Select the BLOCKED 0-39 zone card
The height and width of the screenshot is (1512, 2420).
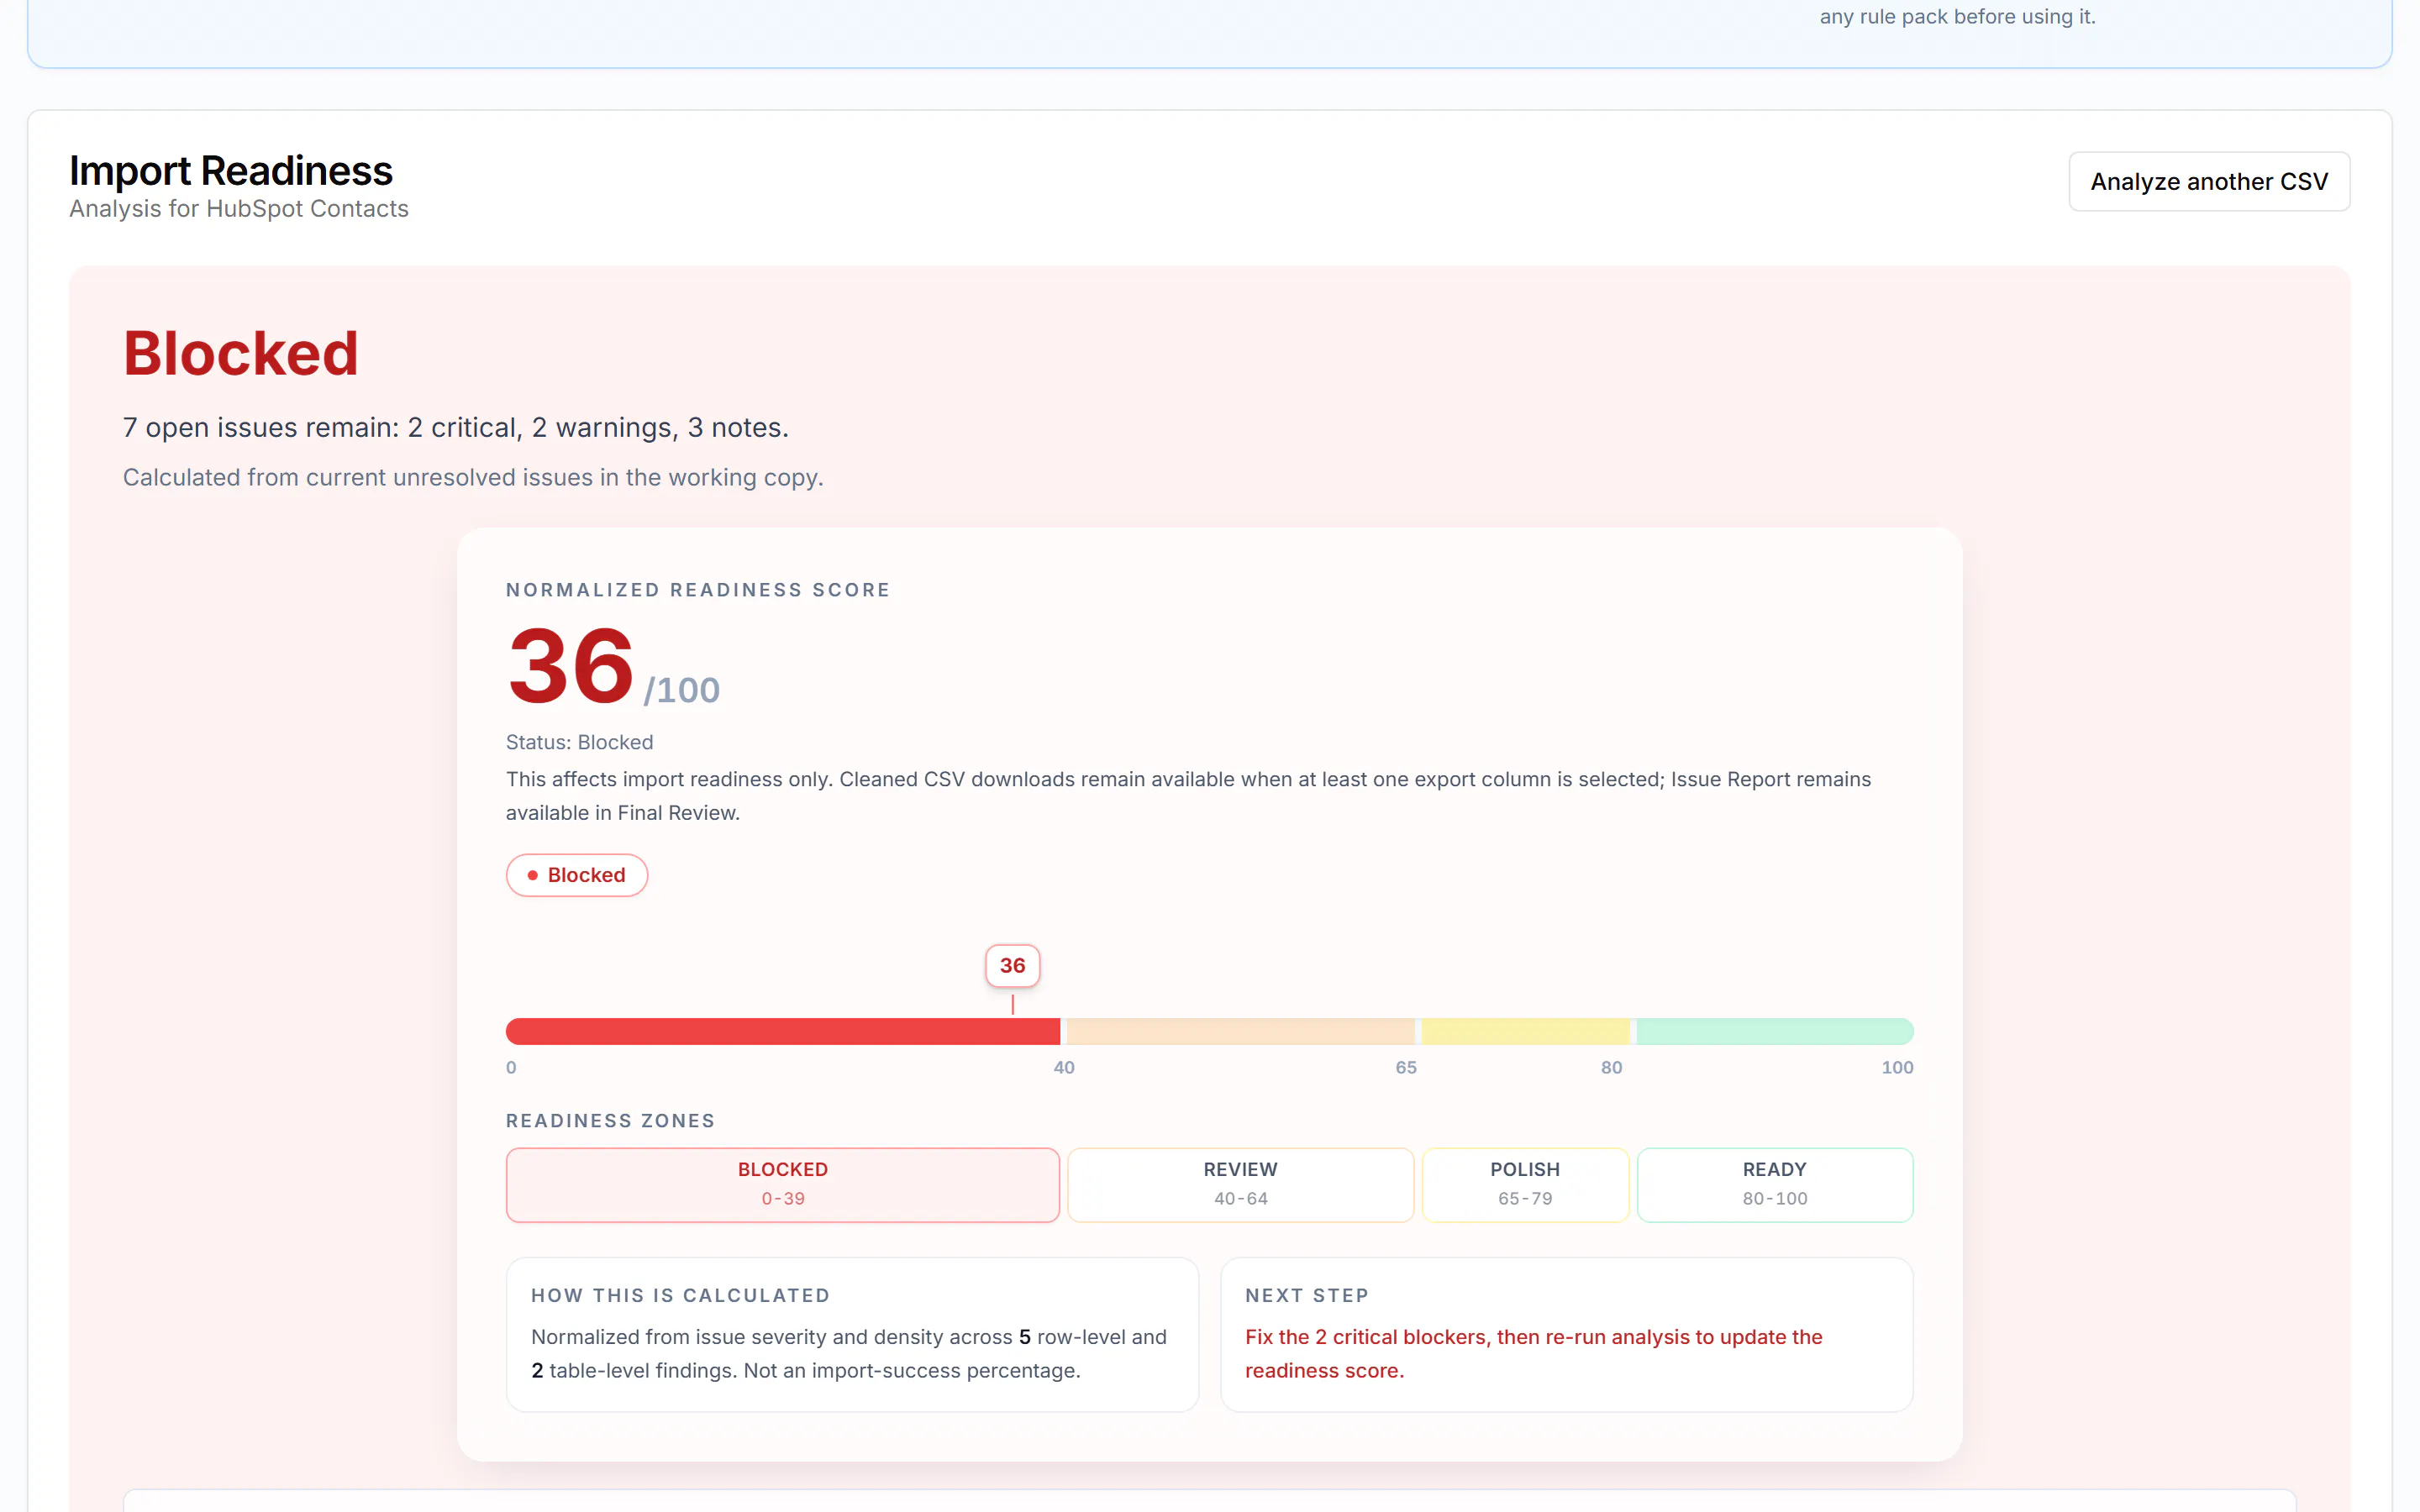coord(783,1185)
